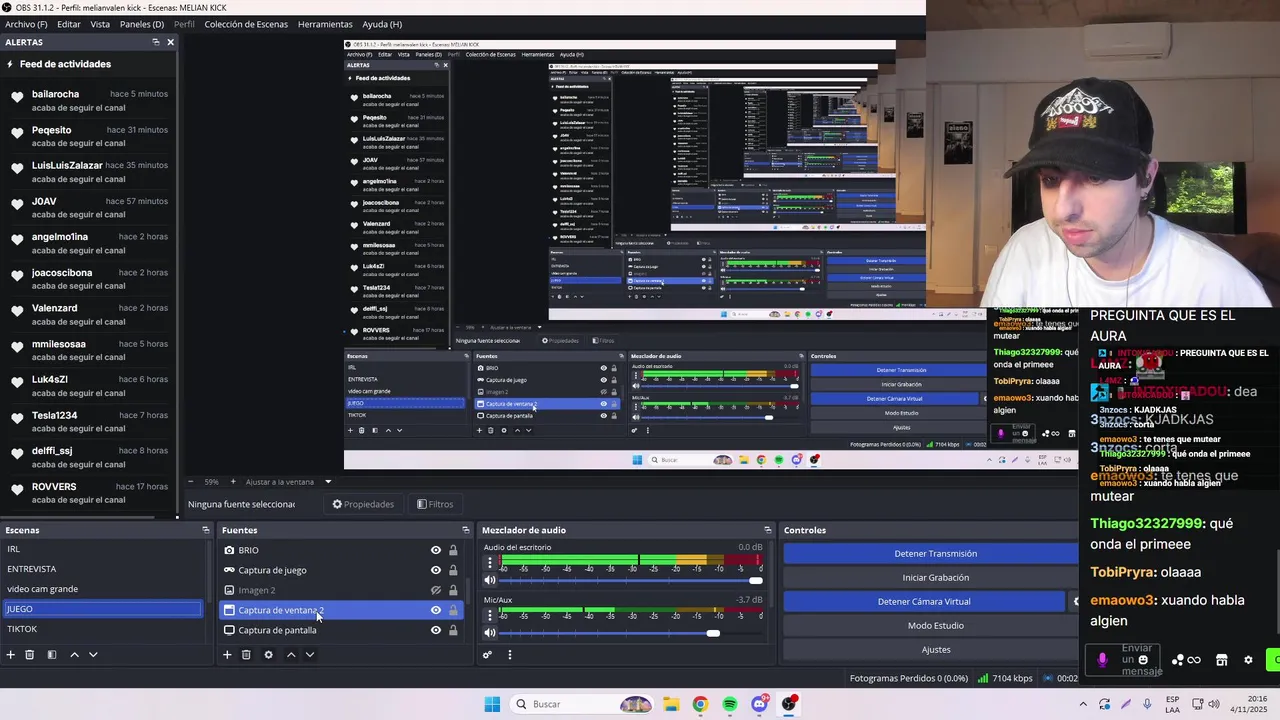Open scene filters icon in the Escenas toolbar
This screenshot has width=1280, height=720.
click(52, 655)
